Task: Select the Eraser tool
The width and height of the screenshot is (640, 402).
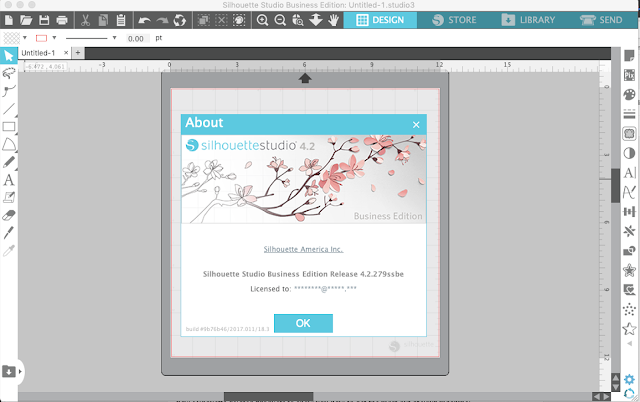Action: click(9, 215)
